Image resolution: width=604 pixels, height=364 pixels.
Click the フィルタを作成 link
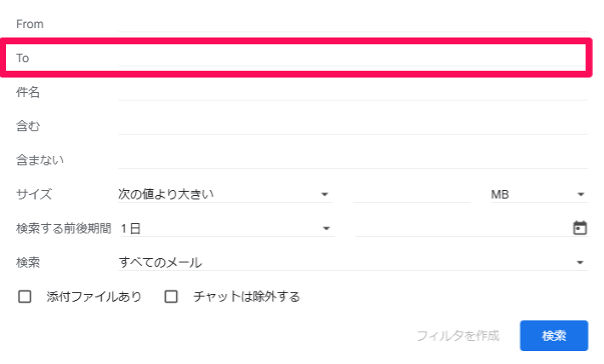click(458, 336)
